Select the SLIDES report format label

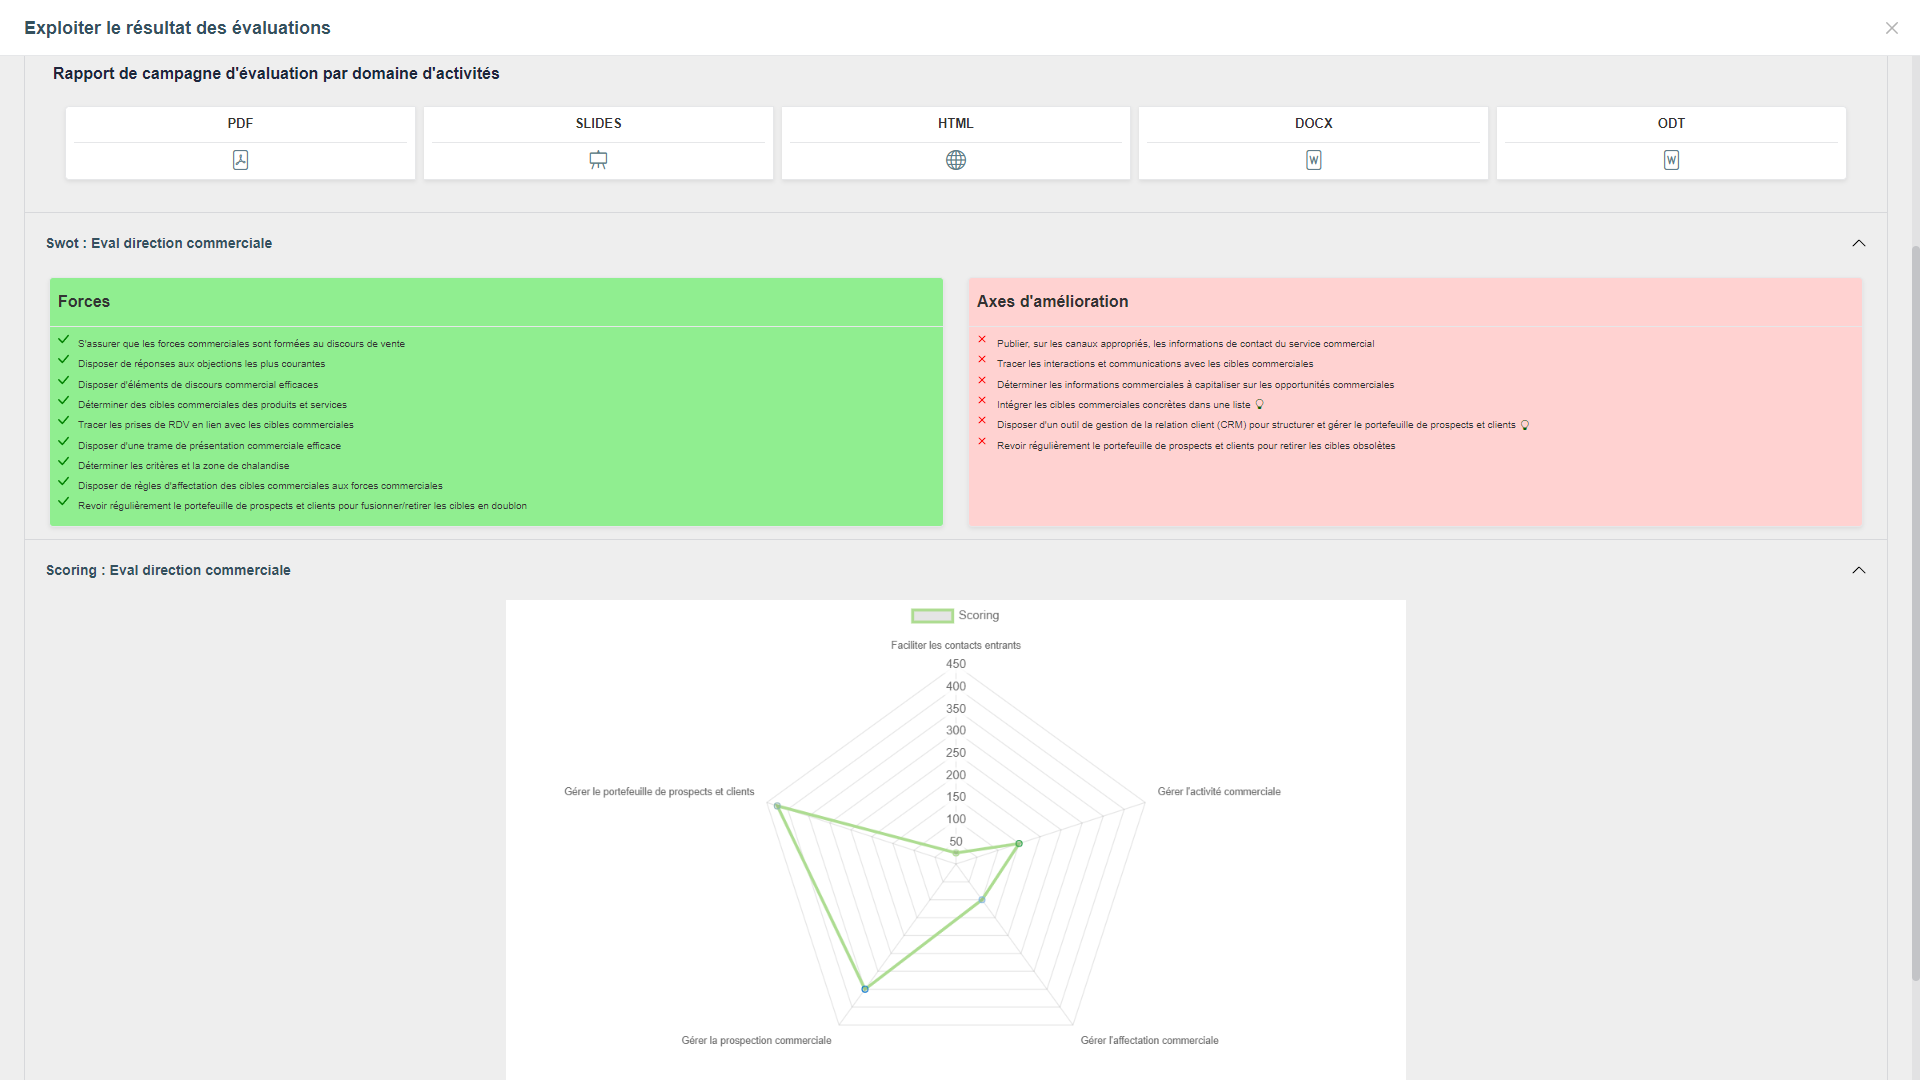[x=598, y=123]
